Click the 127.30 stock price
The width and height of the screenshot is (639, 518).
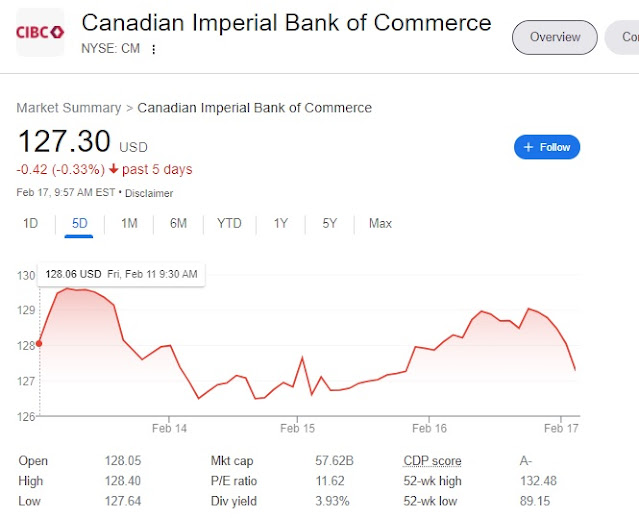click(x=63, y=142)
